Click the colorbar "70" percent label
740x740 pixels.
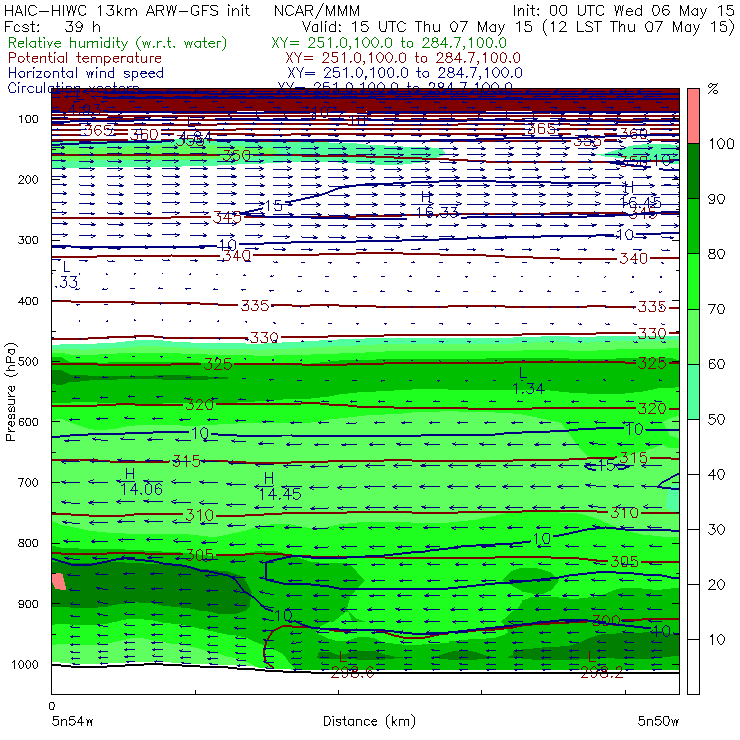click(x=716, y=309)
